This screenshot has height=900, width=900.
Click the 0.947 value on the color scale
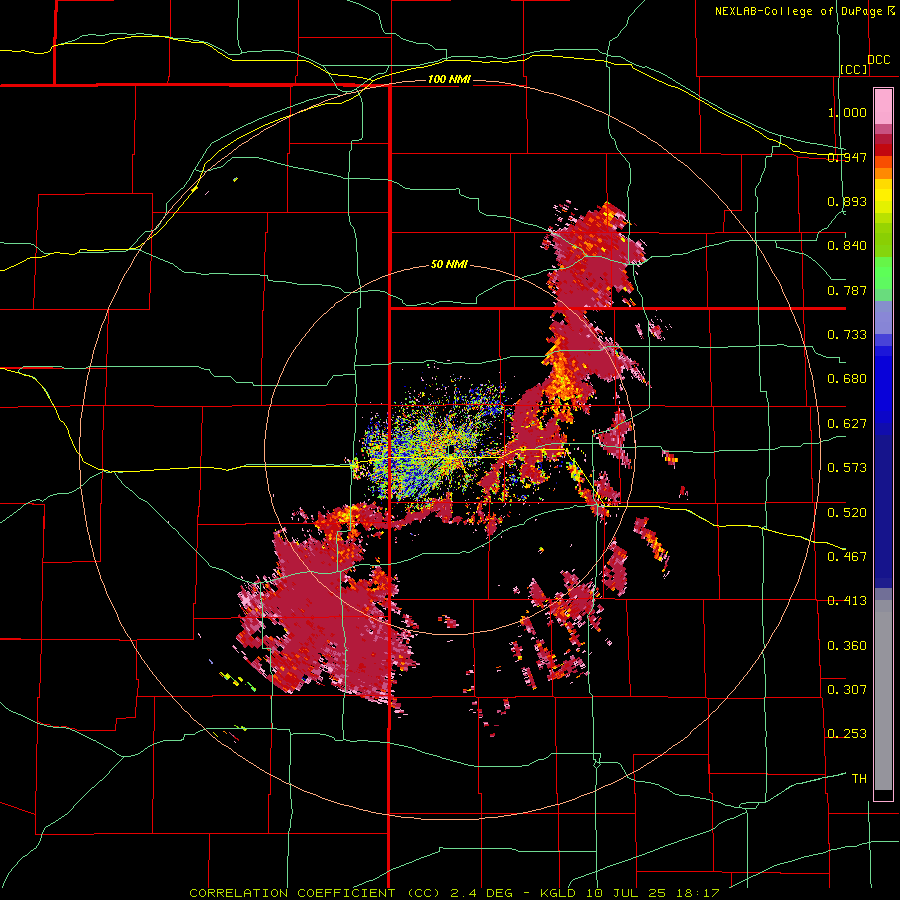(847, 157)
